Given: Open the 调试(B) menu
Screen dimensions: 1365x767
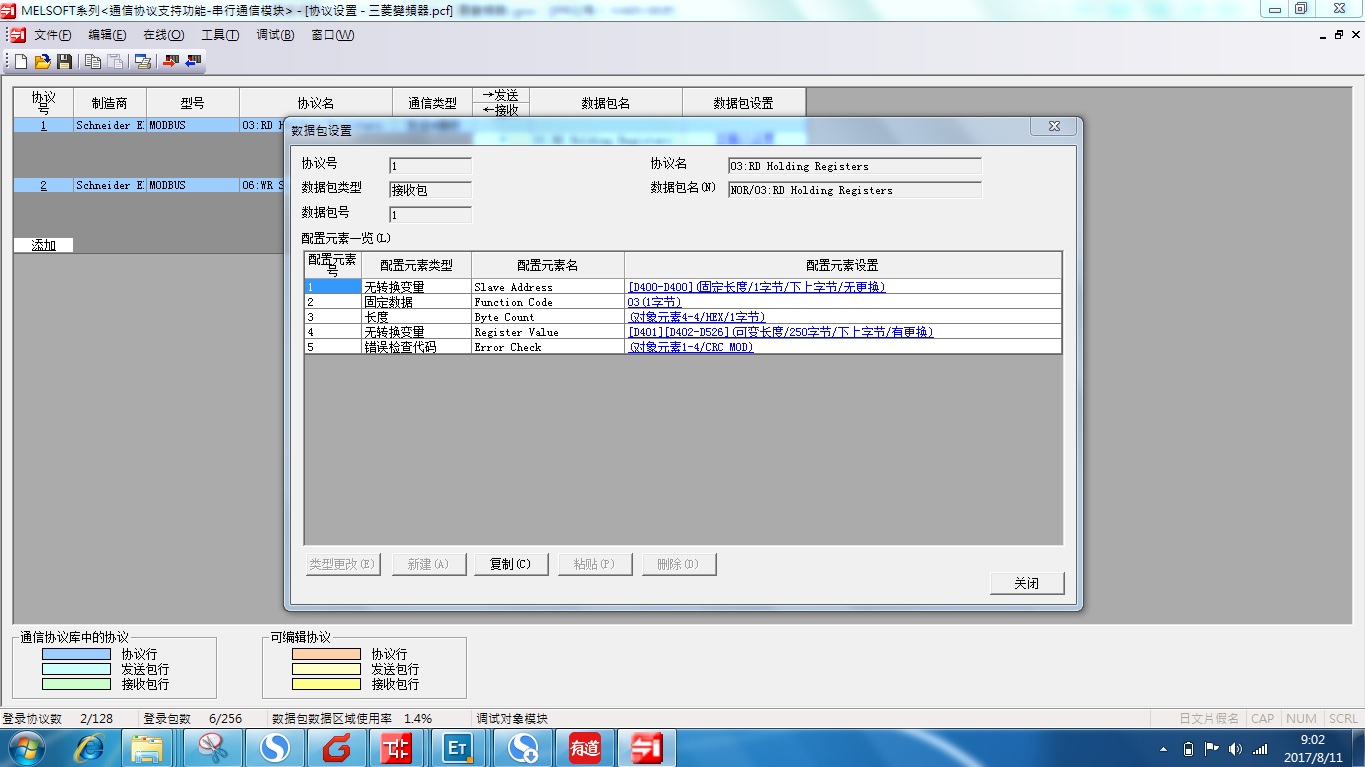Looking at the screenshot, I should pyautogui.click(x=275, y=35).
